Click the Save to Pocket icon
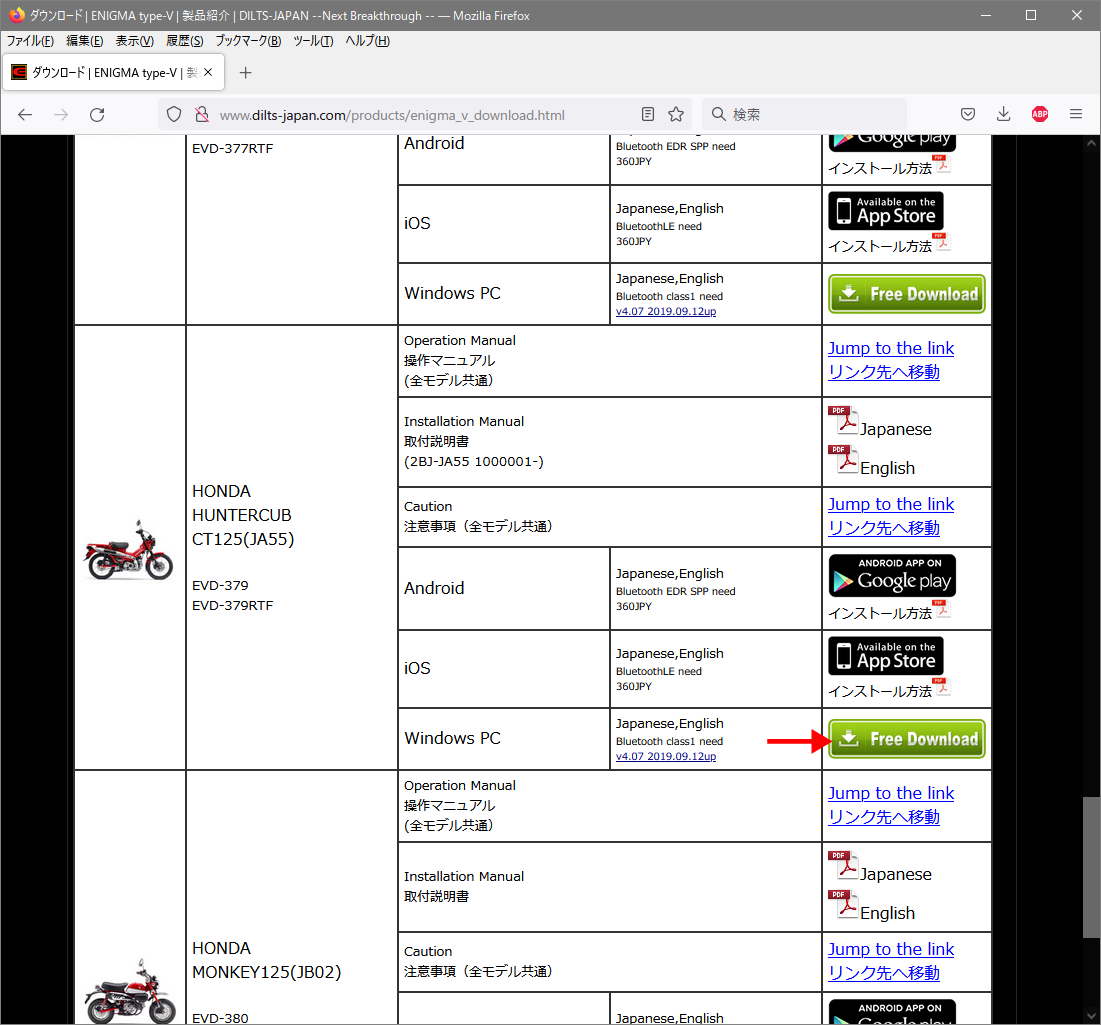This screenshot has height=1025, width=1101. click(968, 114)
